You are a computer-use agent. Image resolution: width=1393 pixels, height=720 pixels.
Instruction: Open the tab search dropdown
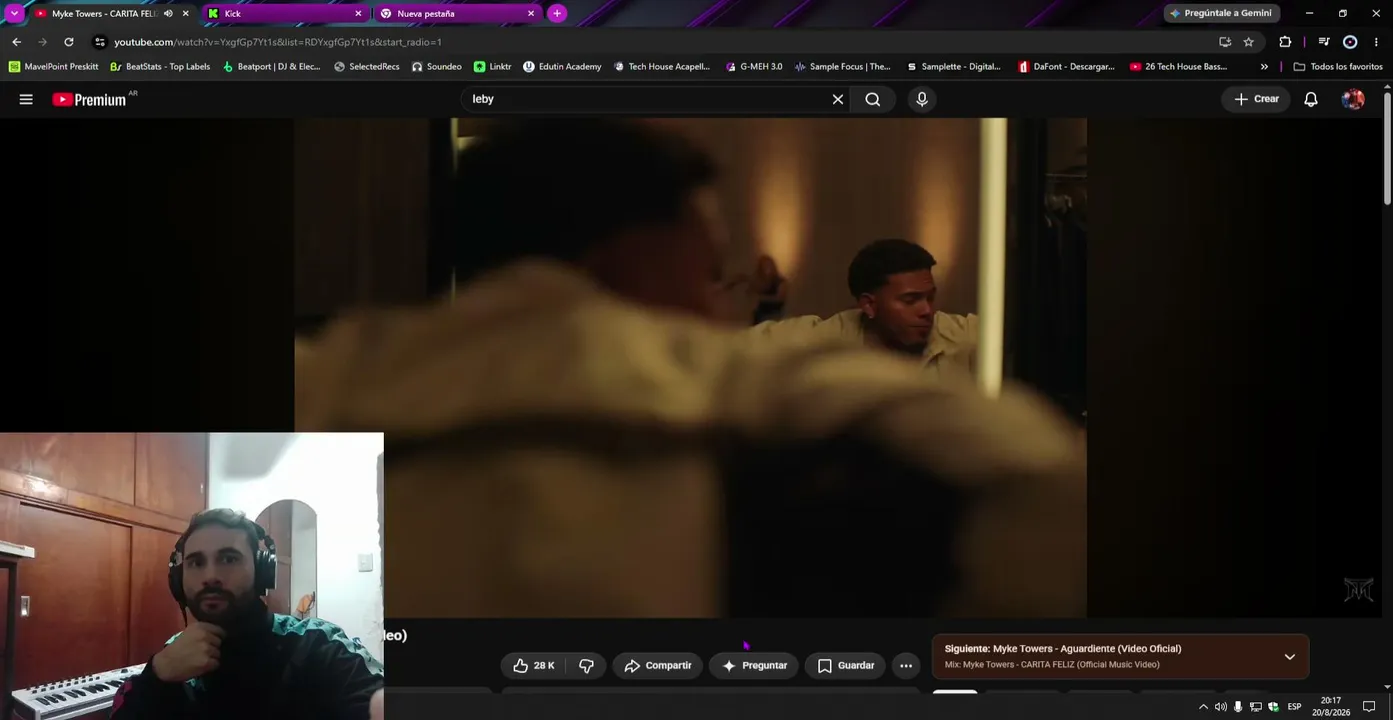coord(14,13)
